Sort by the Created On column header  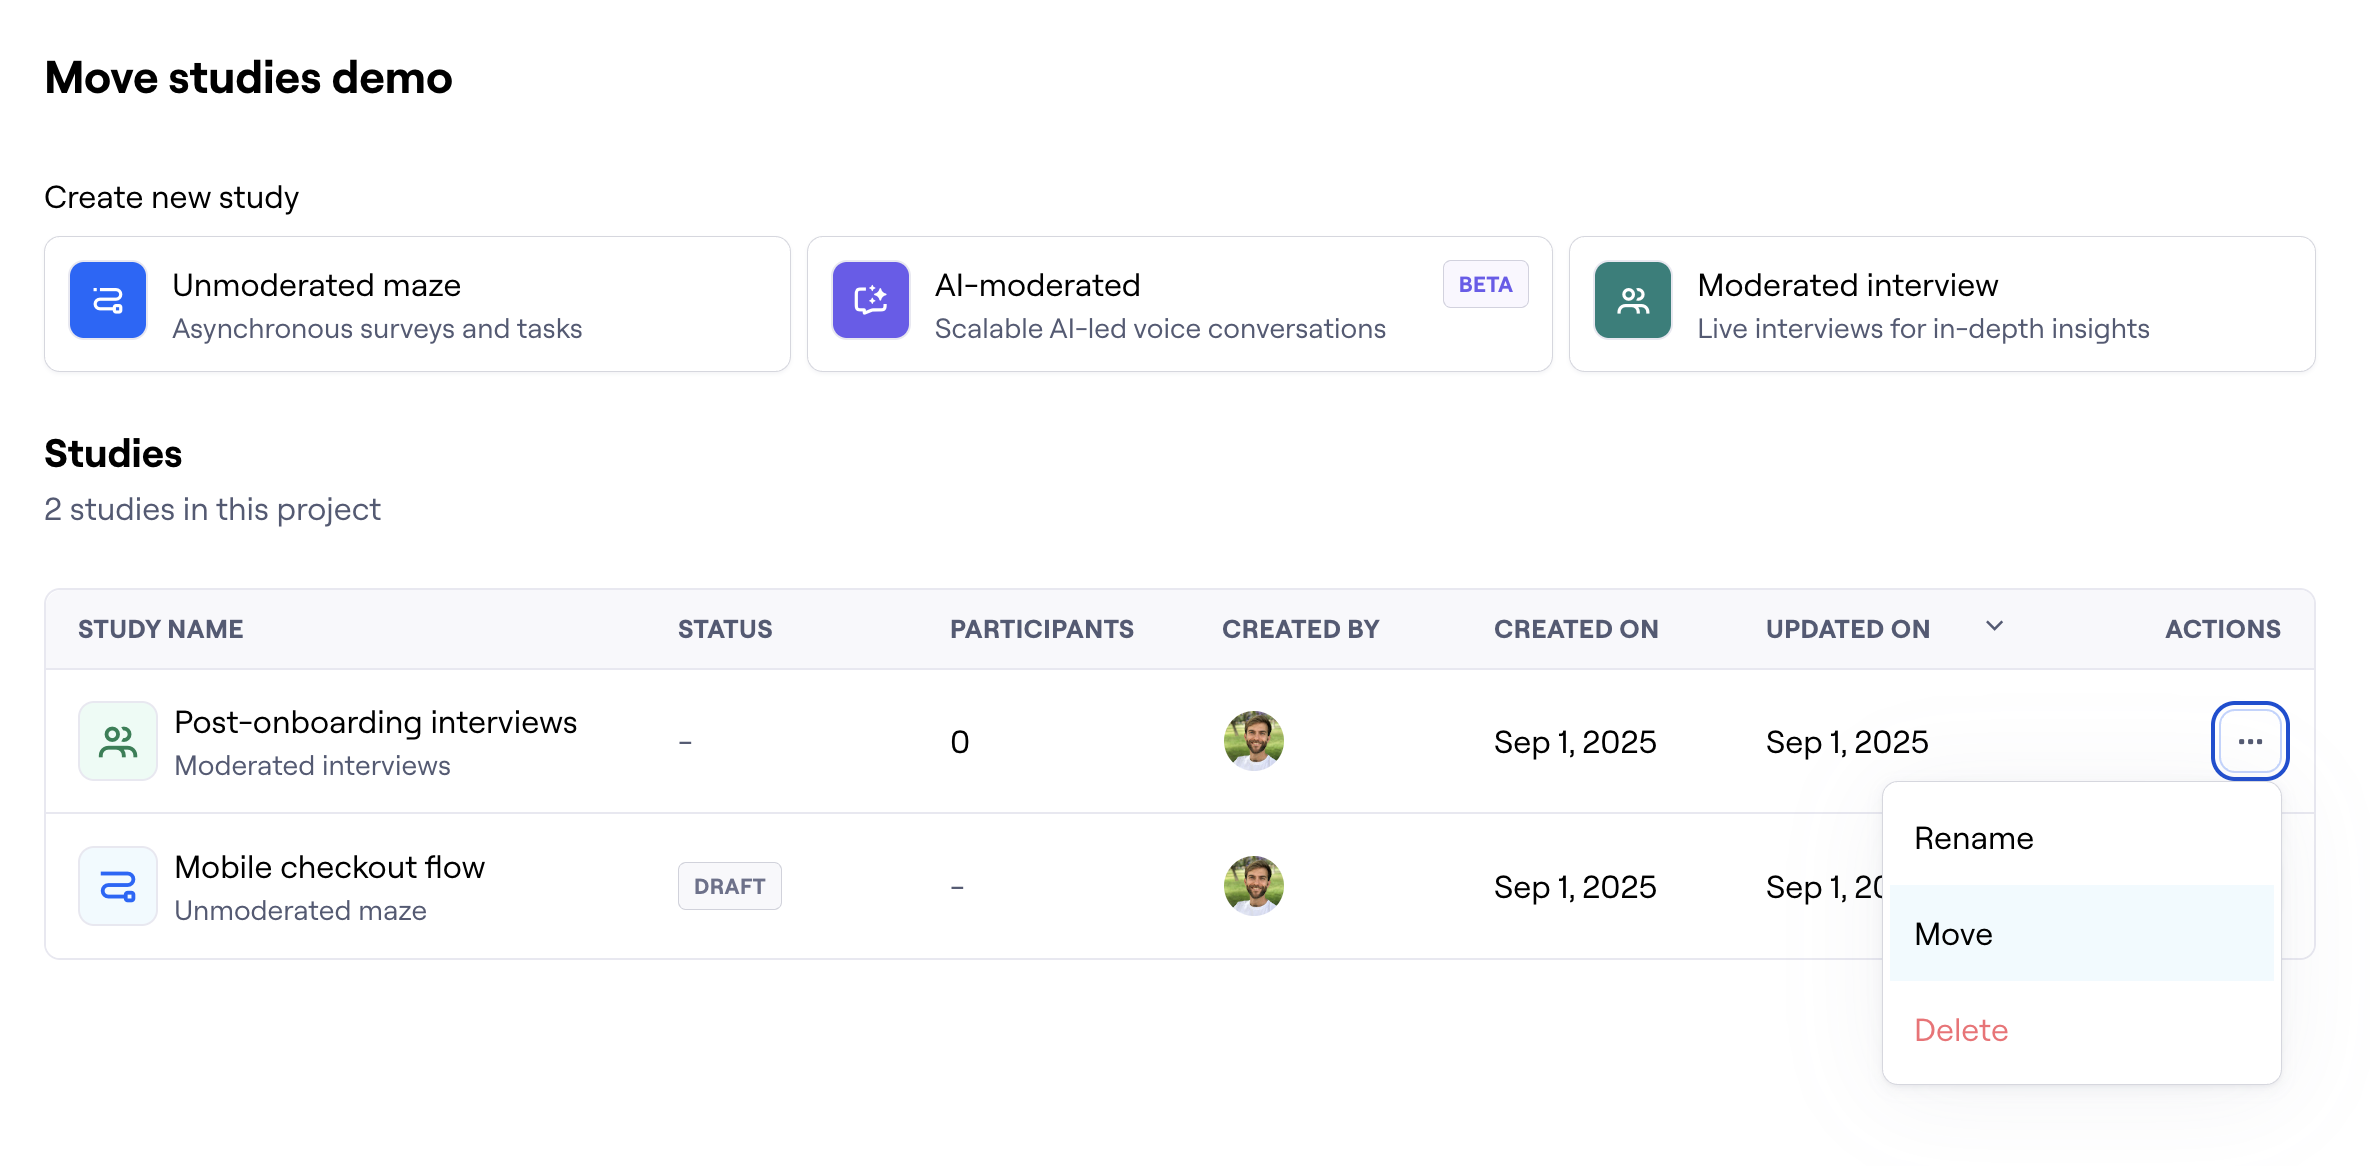(x=1575, y=629)
